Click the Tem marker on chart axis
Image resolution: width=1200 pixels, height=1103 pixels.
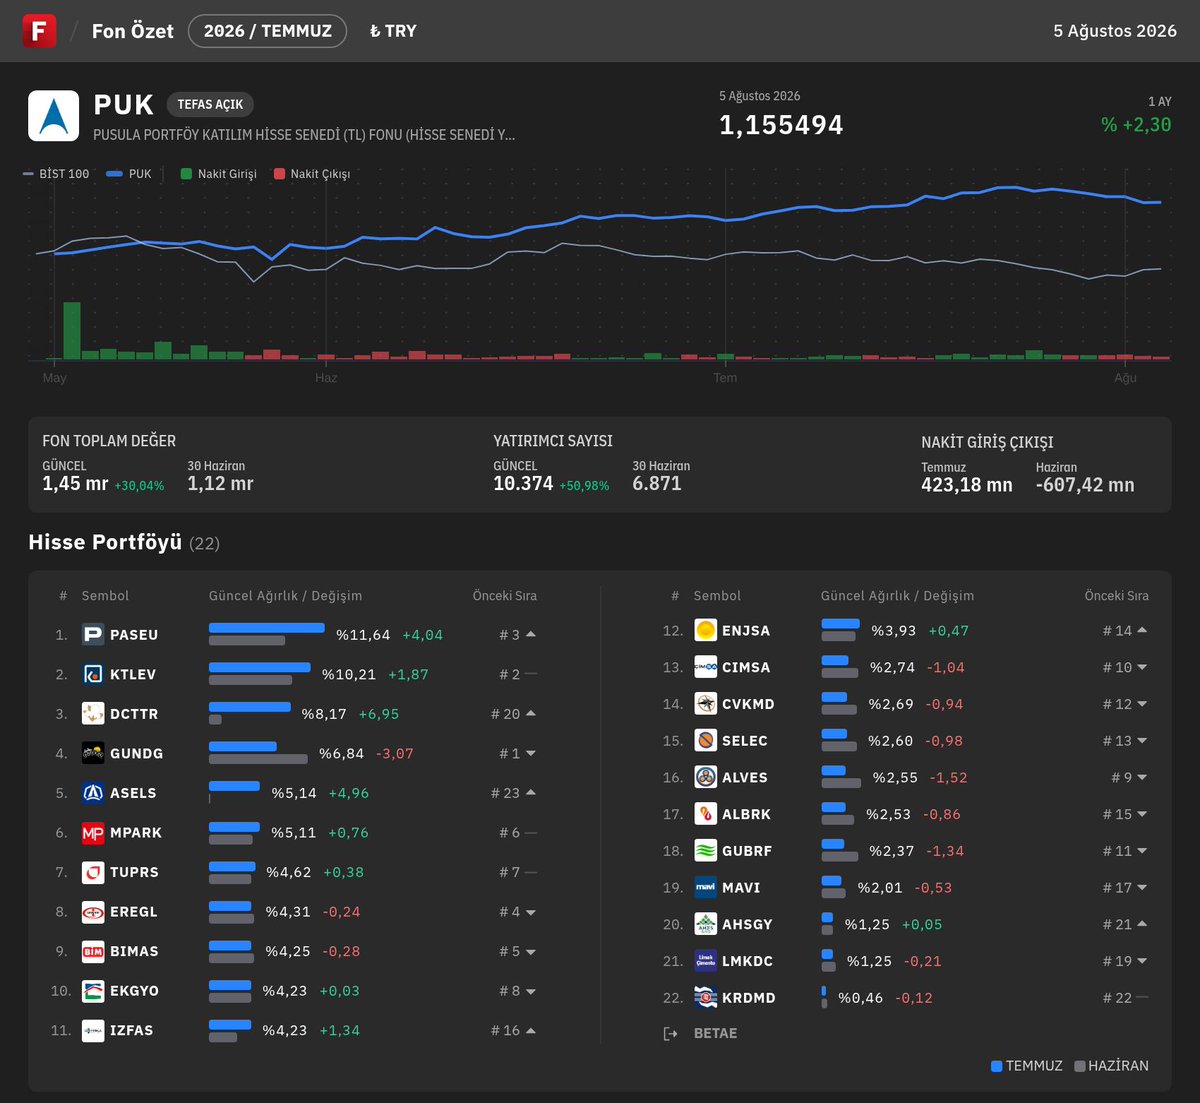(x=725, y=378)
